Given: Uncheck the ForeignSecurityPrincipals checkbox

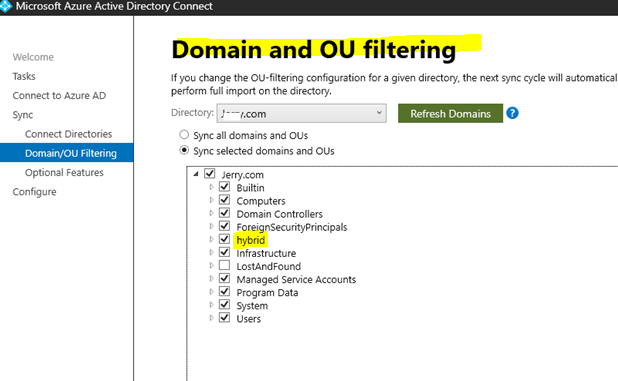Looking at the screenshot, I should coord(224,226).
